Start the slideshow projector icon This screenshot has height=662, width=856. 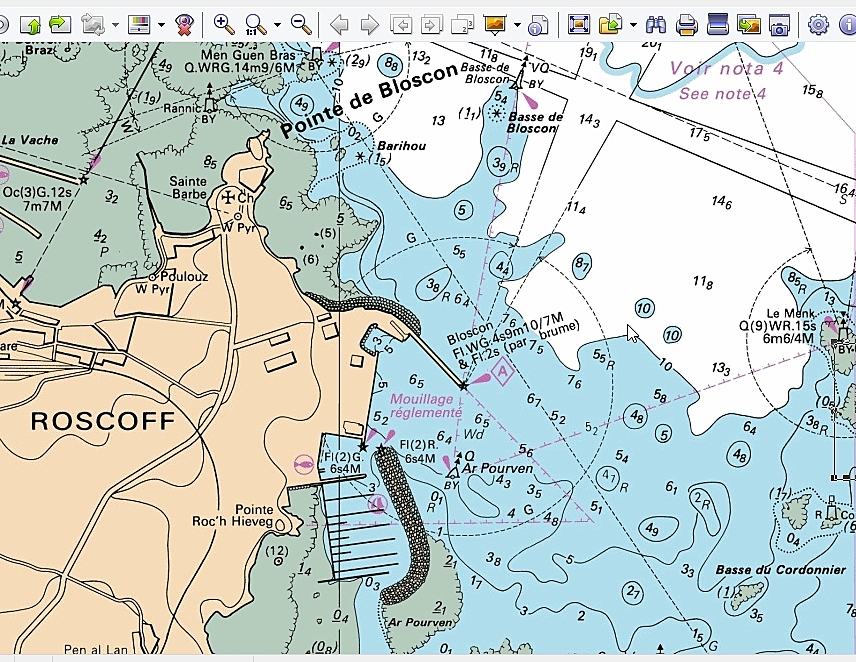(495, 25)
